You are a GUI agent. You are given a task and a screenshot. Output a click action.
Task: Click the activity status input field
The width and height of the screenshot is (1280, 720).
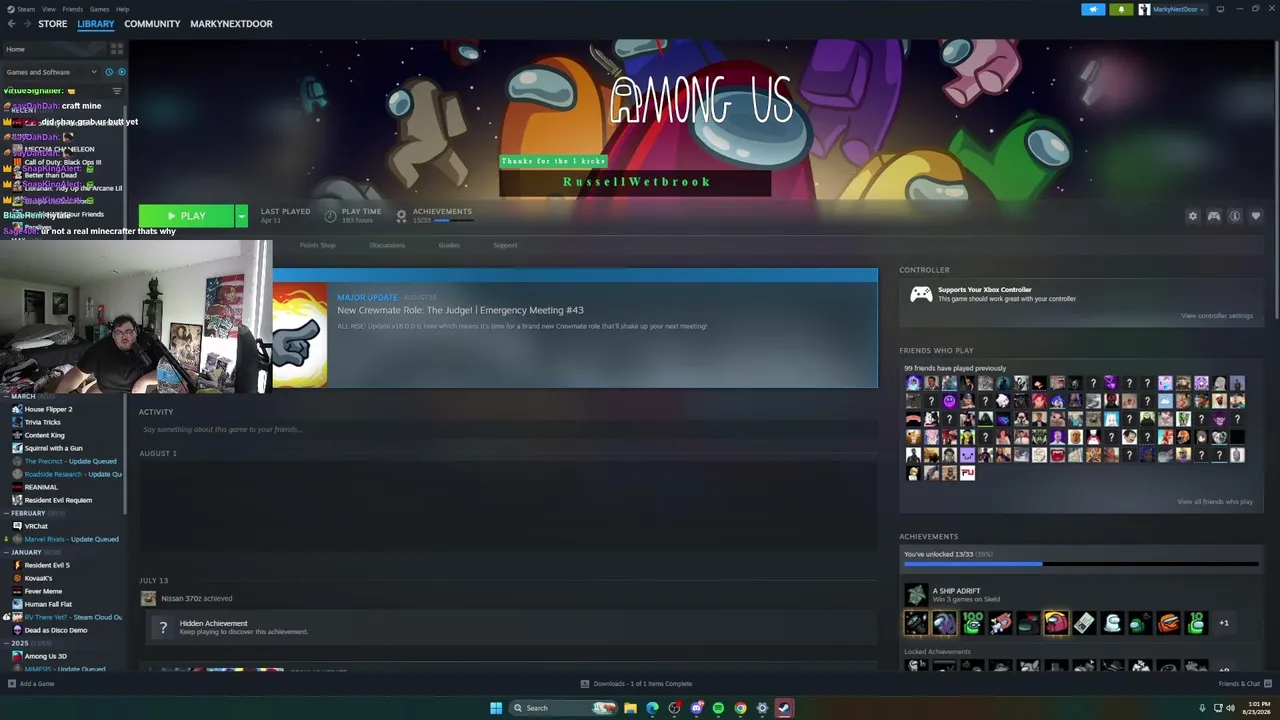(508, 430)
